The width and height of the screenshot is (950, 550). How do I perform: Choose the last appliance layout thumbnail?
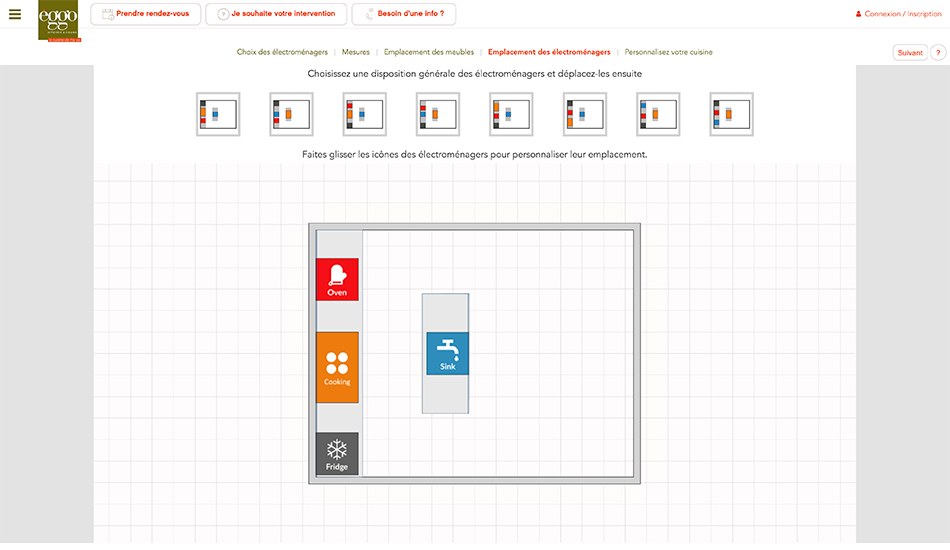coord(731,114)
